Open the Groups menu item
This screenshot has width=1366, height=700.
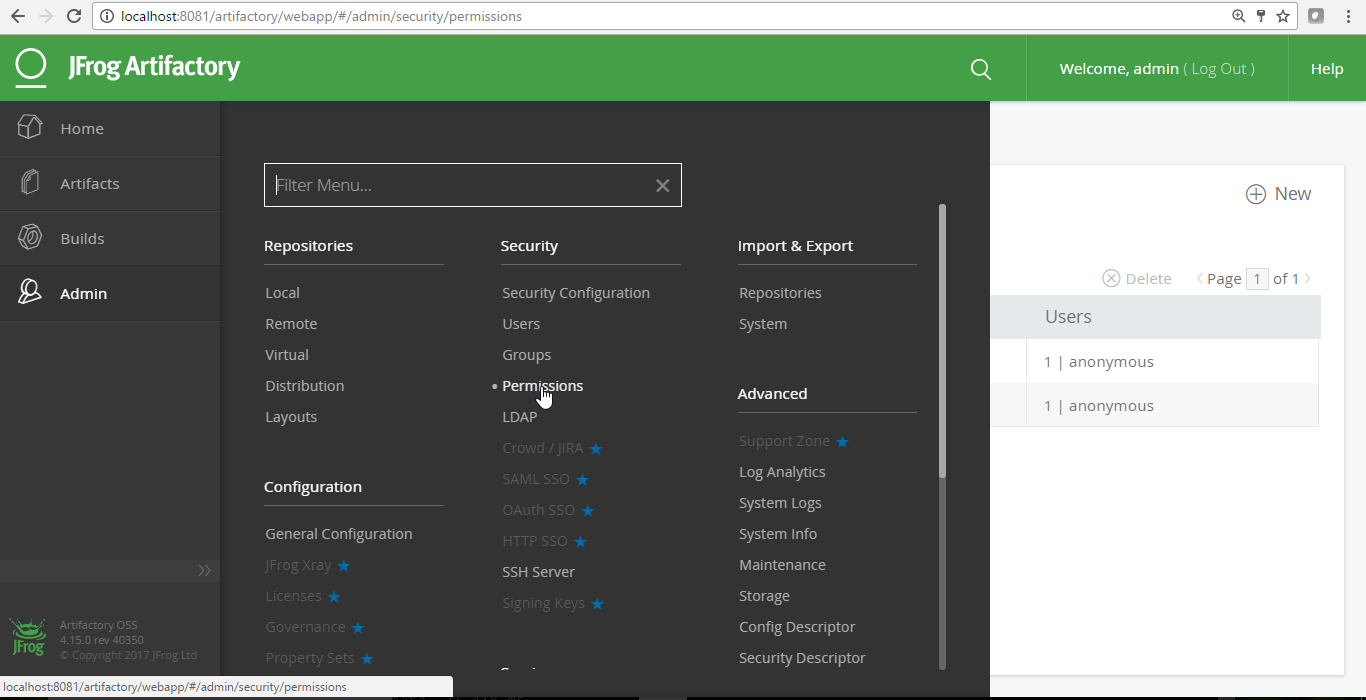[x=527, y=355]
